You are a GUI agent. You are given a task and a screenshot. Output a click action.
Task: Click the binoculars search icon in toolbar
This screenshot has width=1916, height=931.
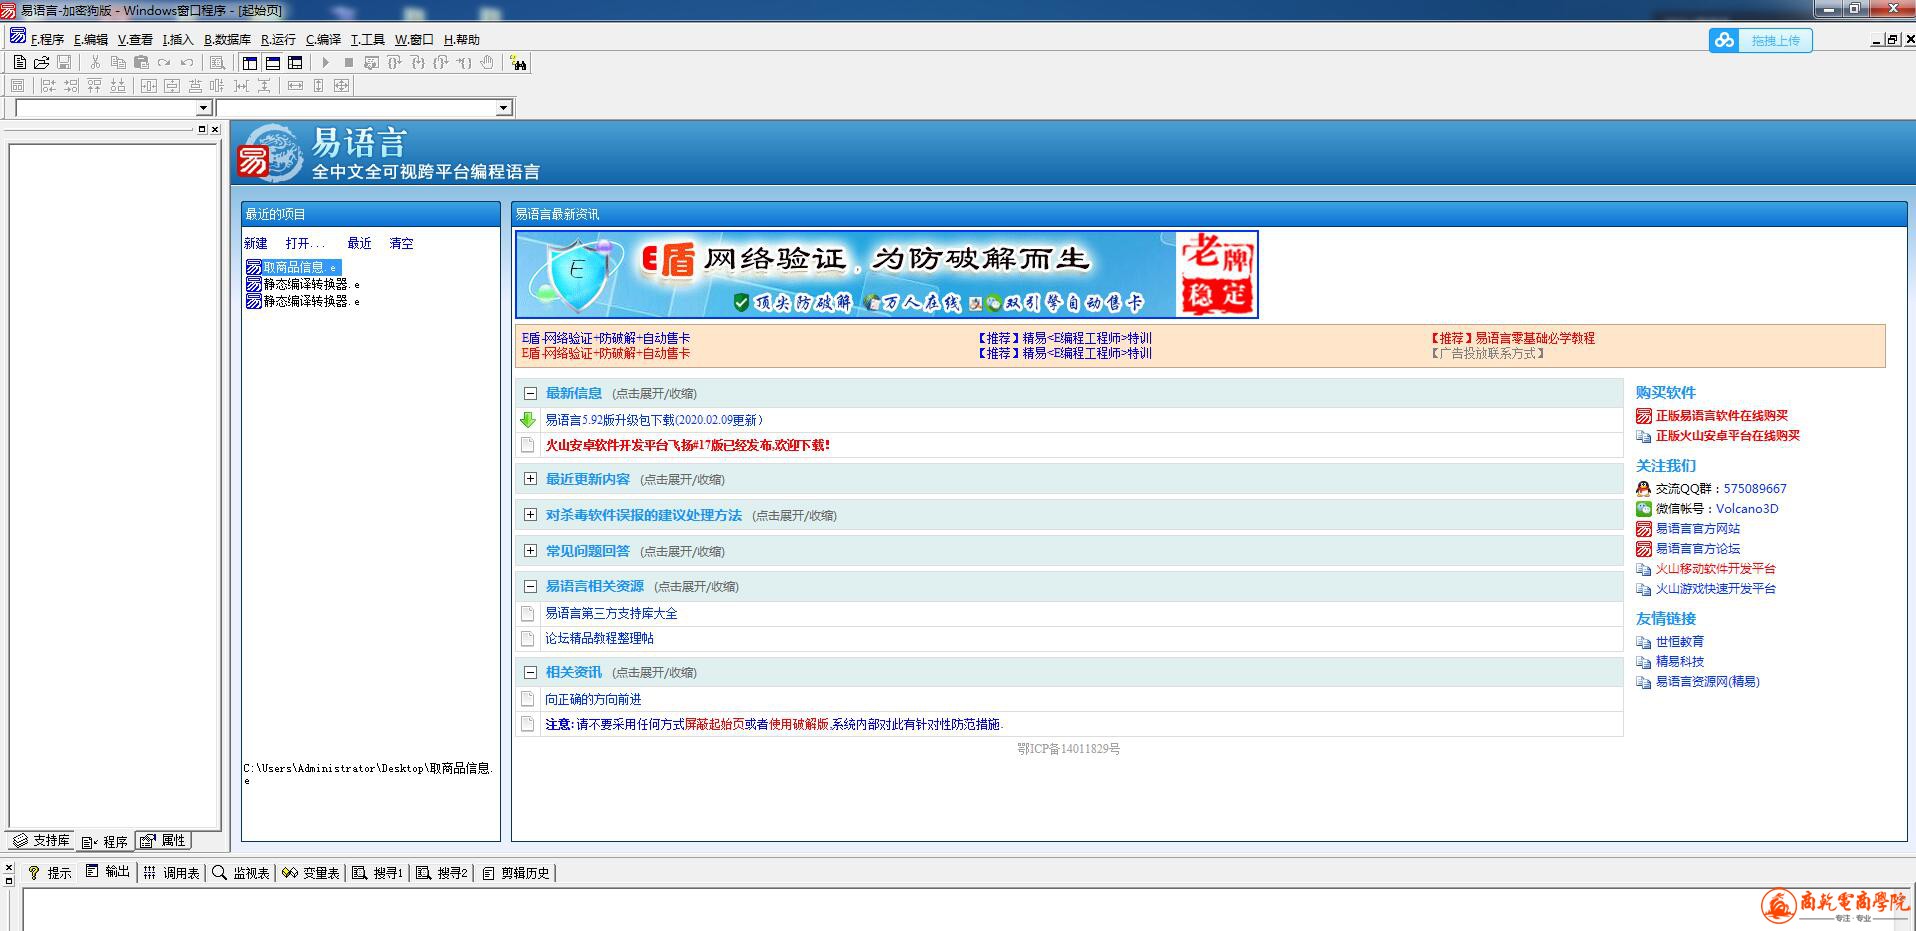[518, 63]
